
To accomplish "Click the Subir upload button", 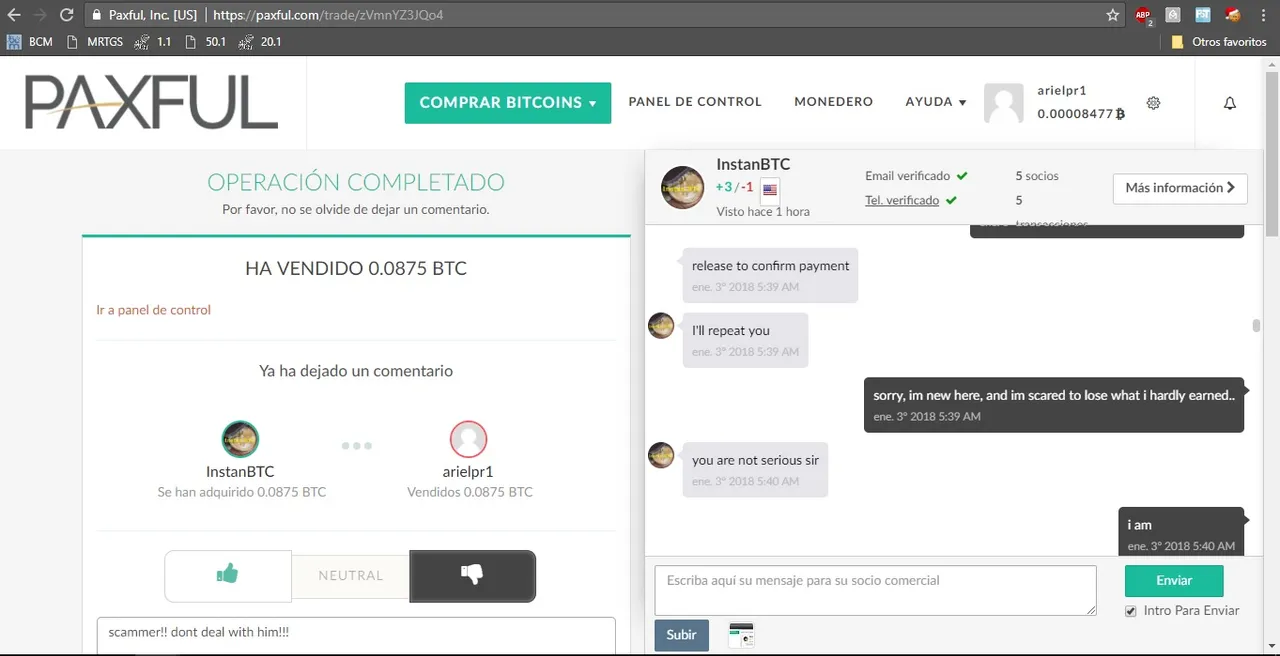I will [x=682, y=635].
